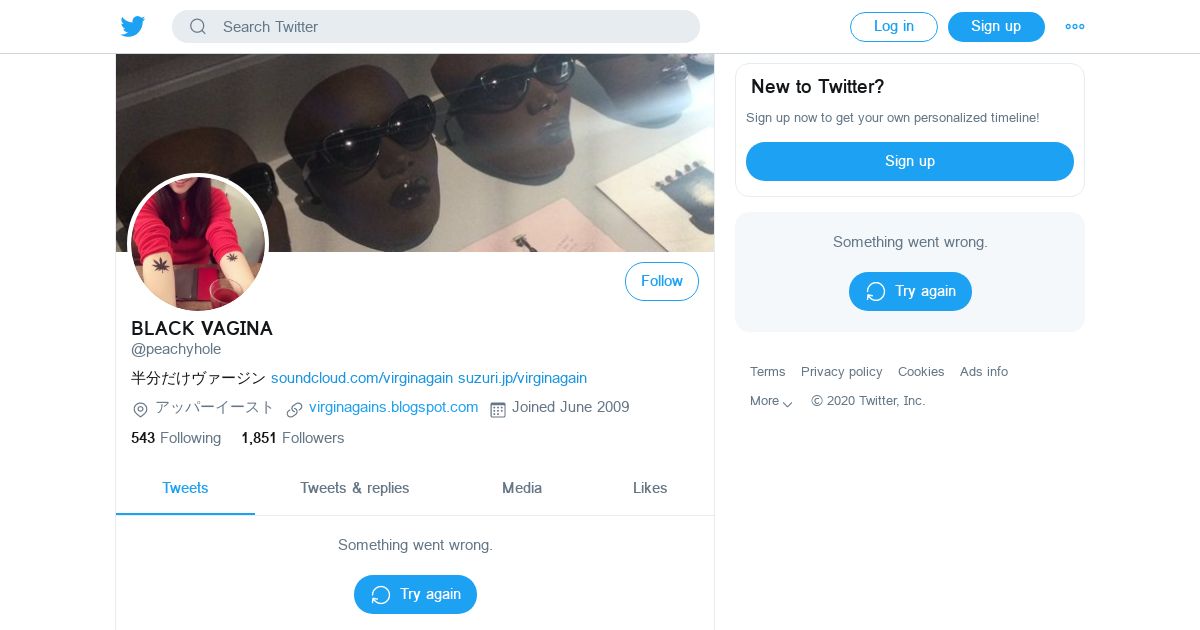1200x630 pixels.
Task: Click the calendar icon beside Joined June 2009
Action: pos(498,409)
